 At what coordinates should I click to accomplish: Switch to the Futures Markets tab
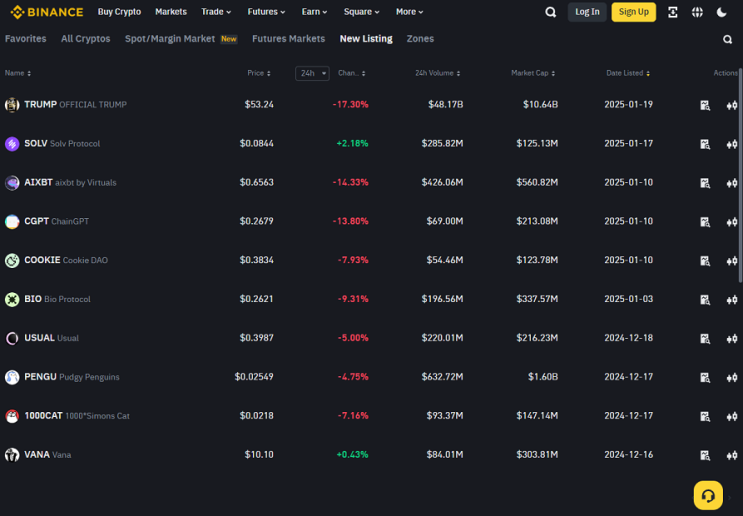click(x=289, y=39)
